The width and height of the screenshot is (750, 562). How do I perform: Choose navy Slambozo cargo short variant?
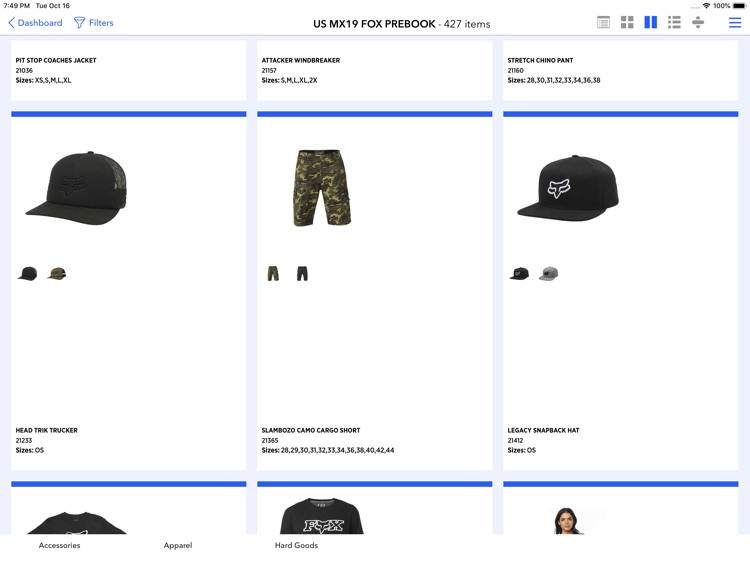302,274
